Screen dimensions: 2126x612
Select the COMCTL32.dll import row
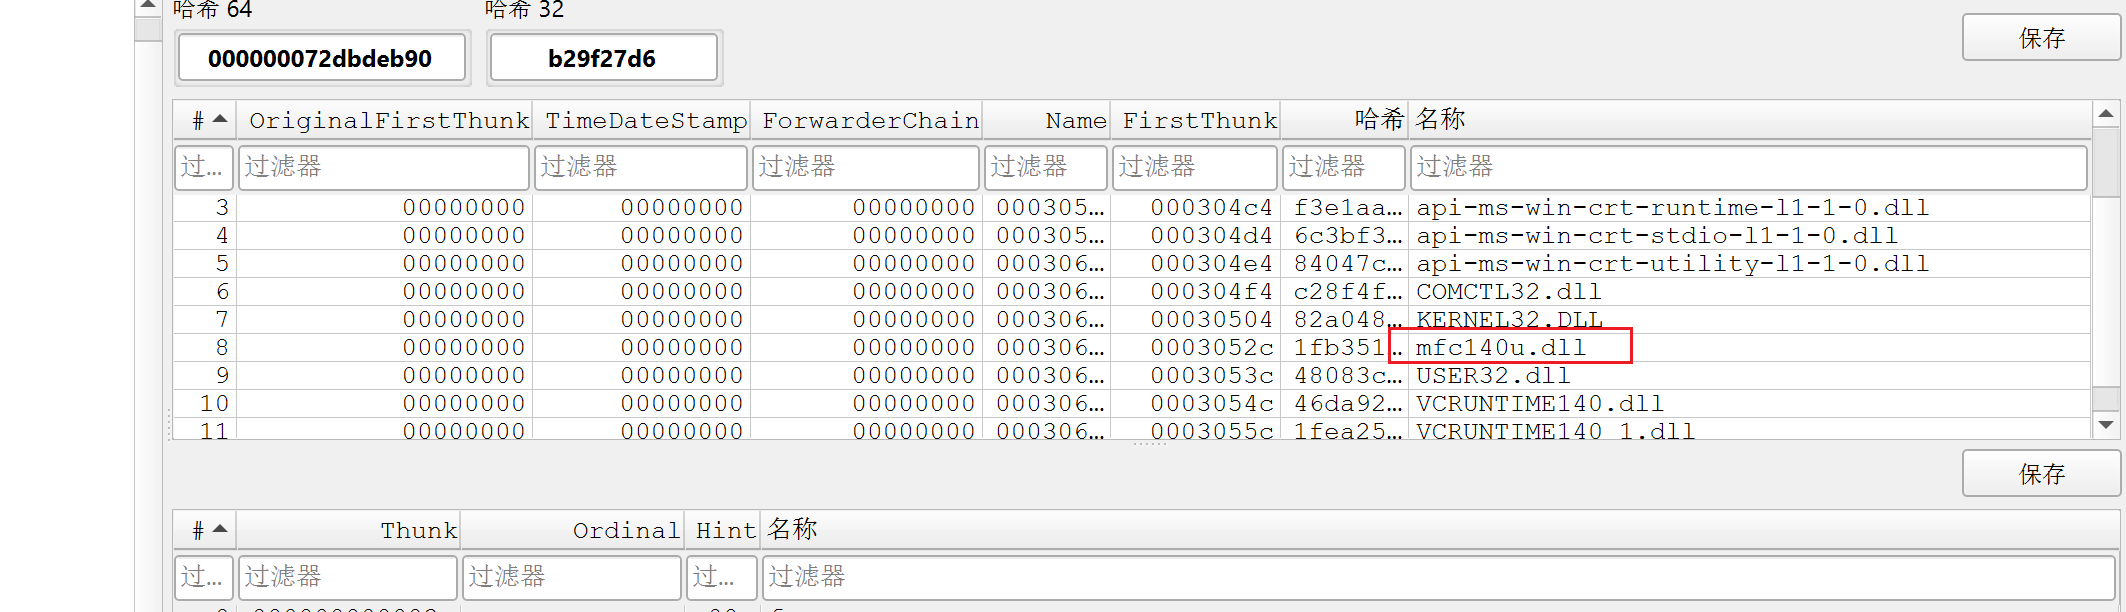tap(1508, 292)
